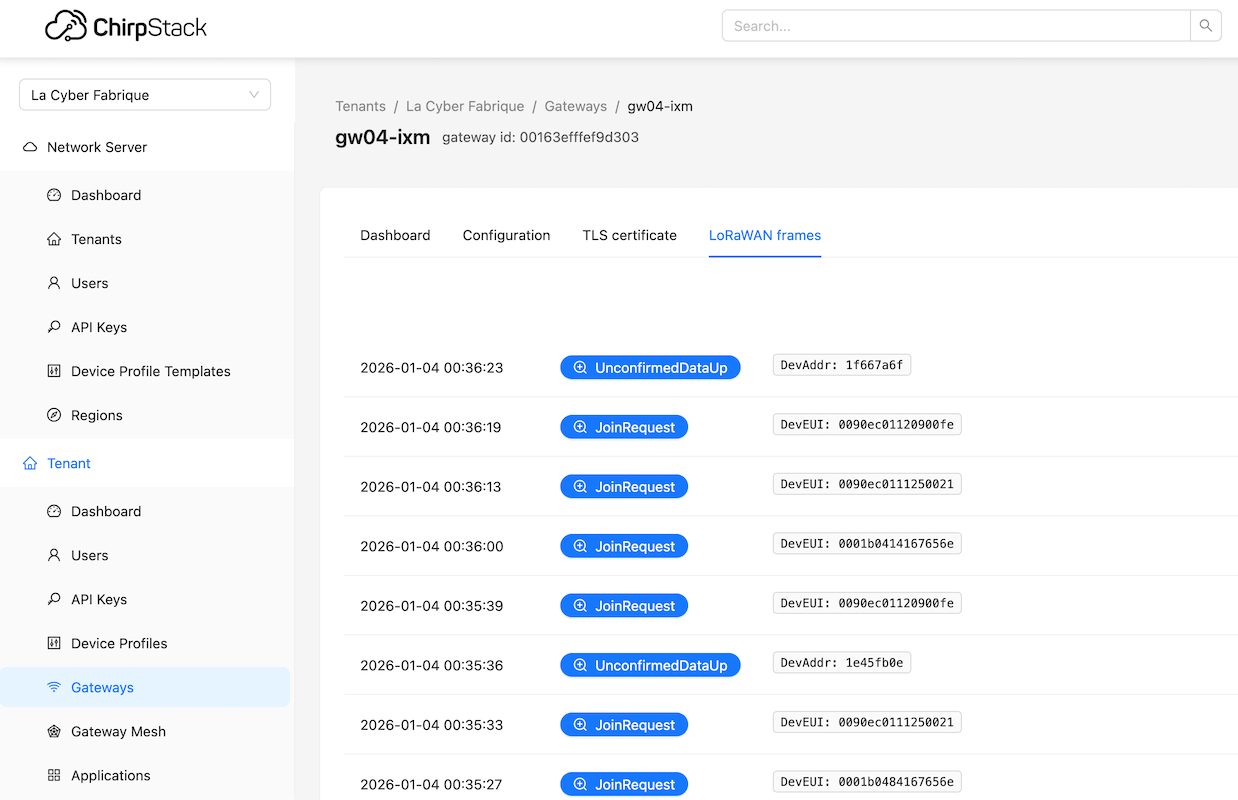Viewport: 1238px width, 800px height.
Task: Expand the UnconfirmedDataUp frame at 00:36:23
Action: click(x=650, y=367)
